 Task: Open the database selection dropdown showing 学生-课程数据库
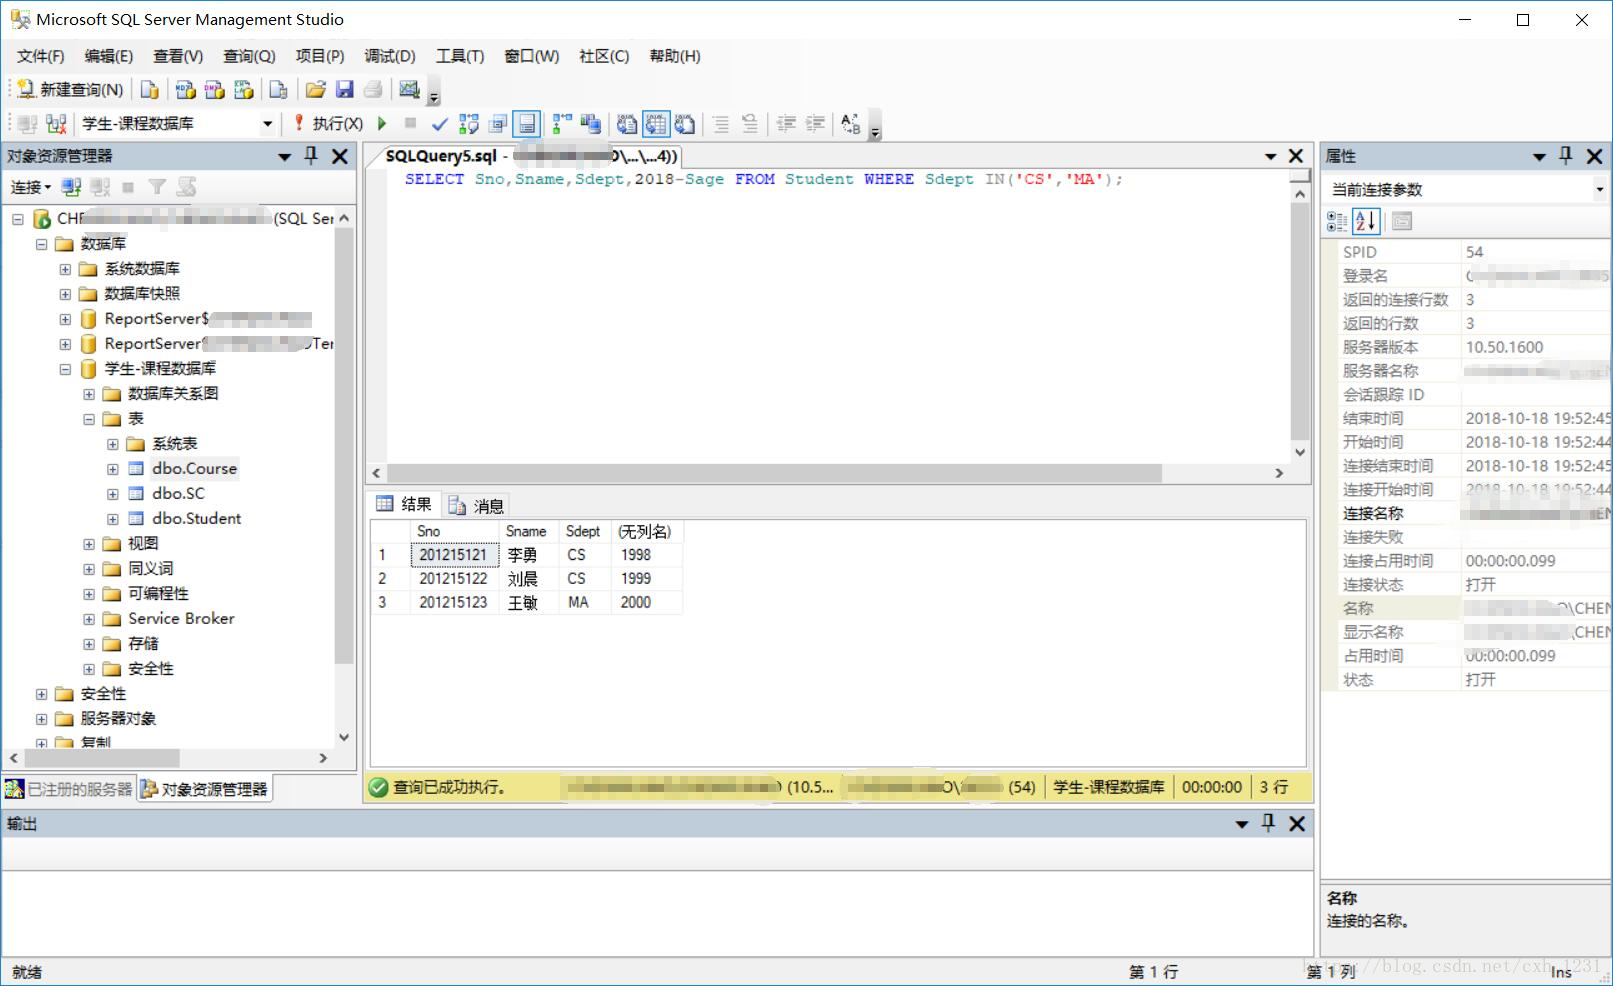pos(267,123)
